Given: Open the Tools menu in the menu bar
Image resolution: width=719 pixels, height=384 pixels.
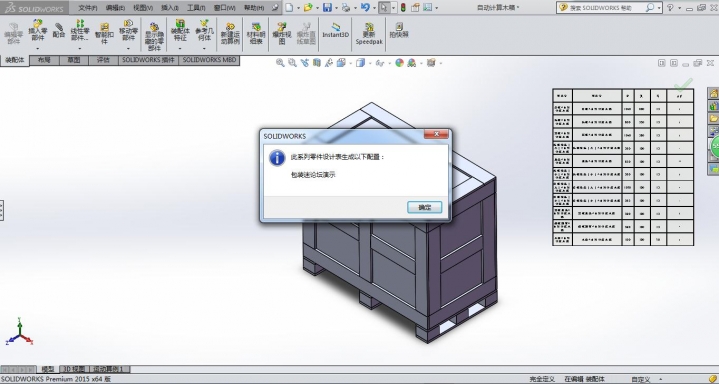Looking at the screenshot, I should [x=196, y=8].
